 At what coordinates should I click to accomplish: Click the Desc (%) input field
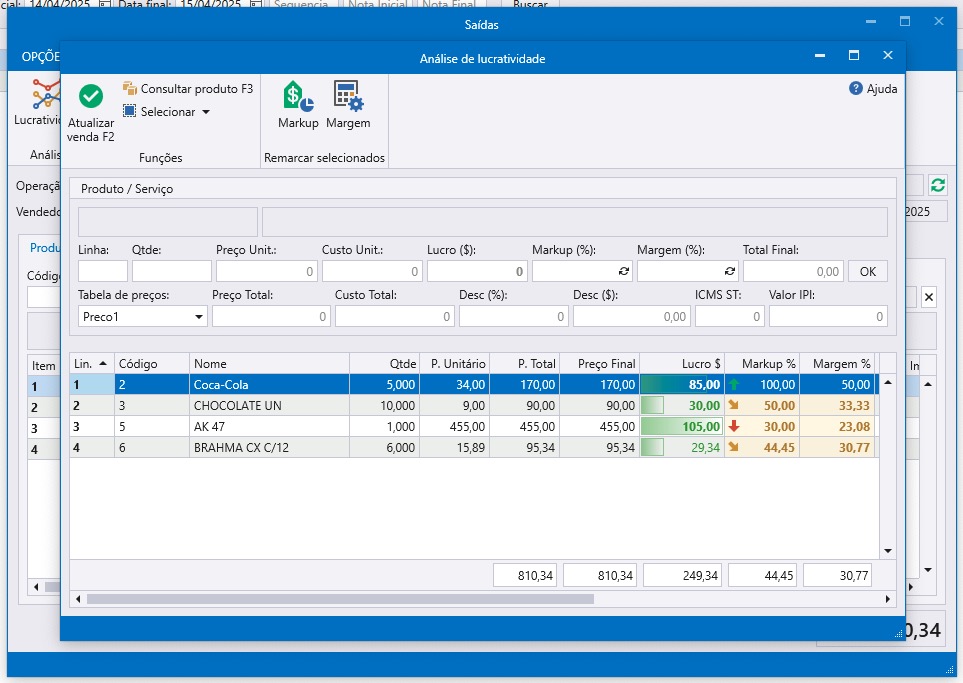pos(513,316)
